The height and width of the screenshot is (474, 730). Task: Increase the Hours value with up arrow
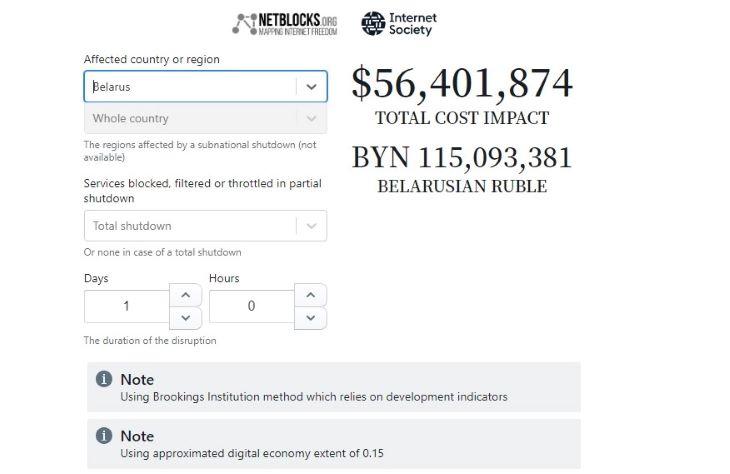coord(311,295)
